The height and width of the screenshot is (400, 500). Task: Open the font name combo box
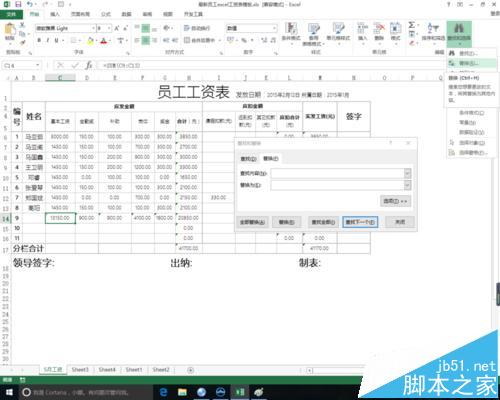tap(65, 28)
